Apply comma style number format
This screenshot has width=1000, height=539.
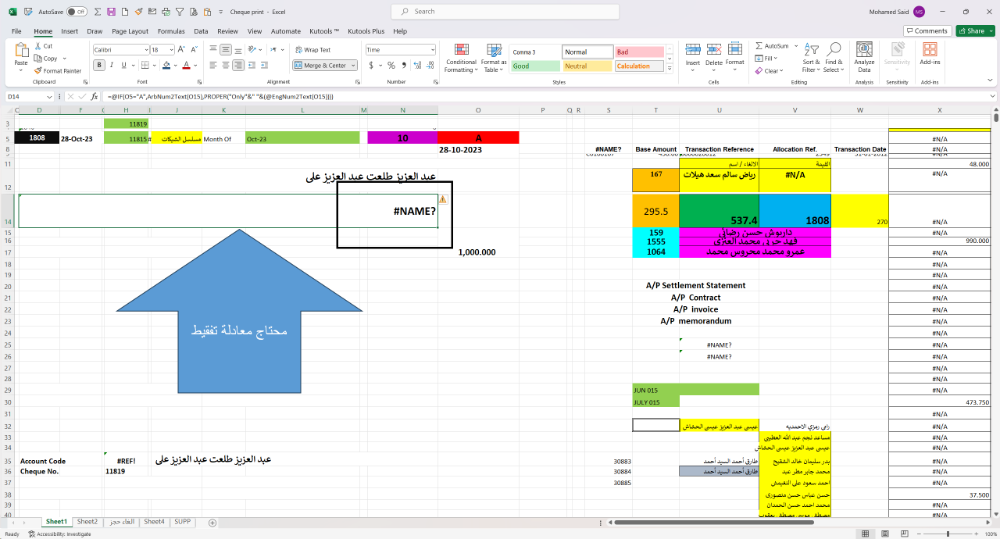point(404,65)
